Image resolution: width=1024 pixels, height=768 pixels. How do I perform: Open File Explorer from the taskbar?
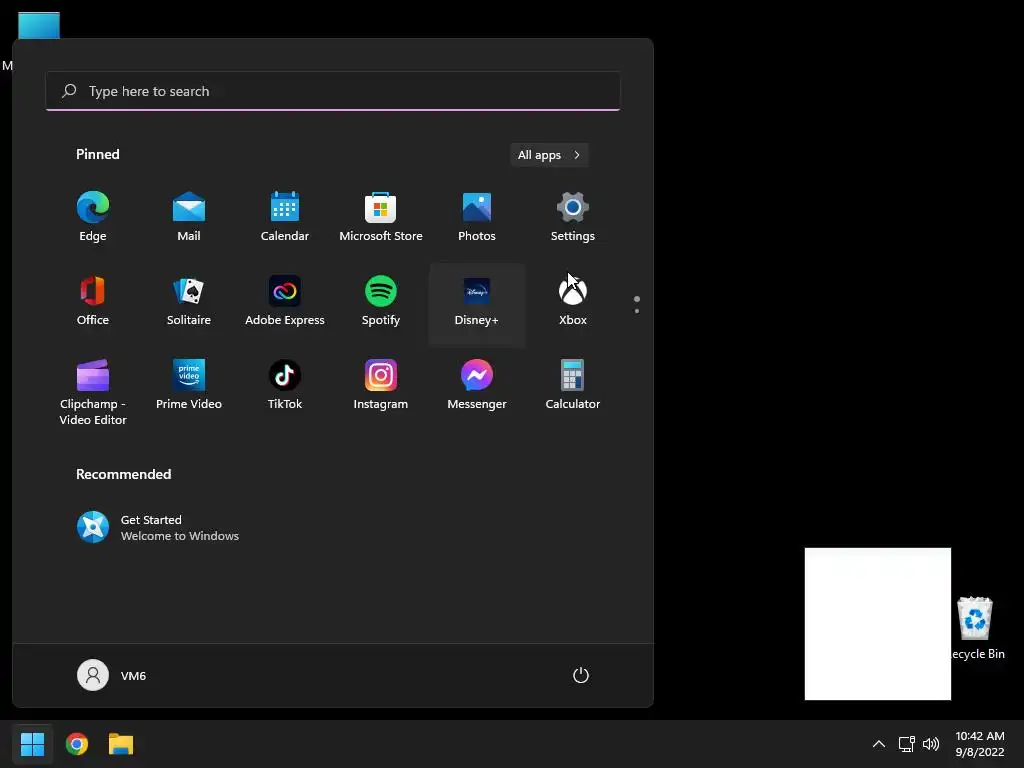coord(121,744)
